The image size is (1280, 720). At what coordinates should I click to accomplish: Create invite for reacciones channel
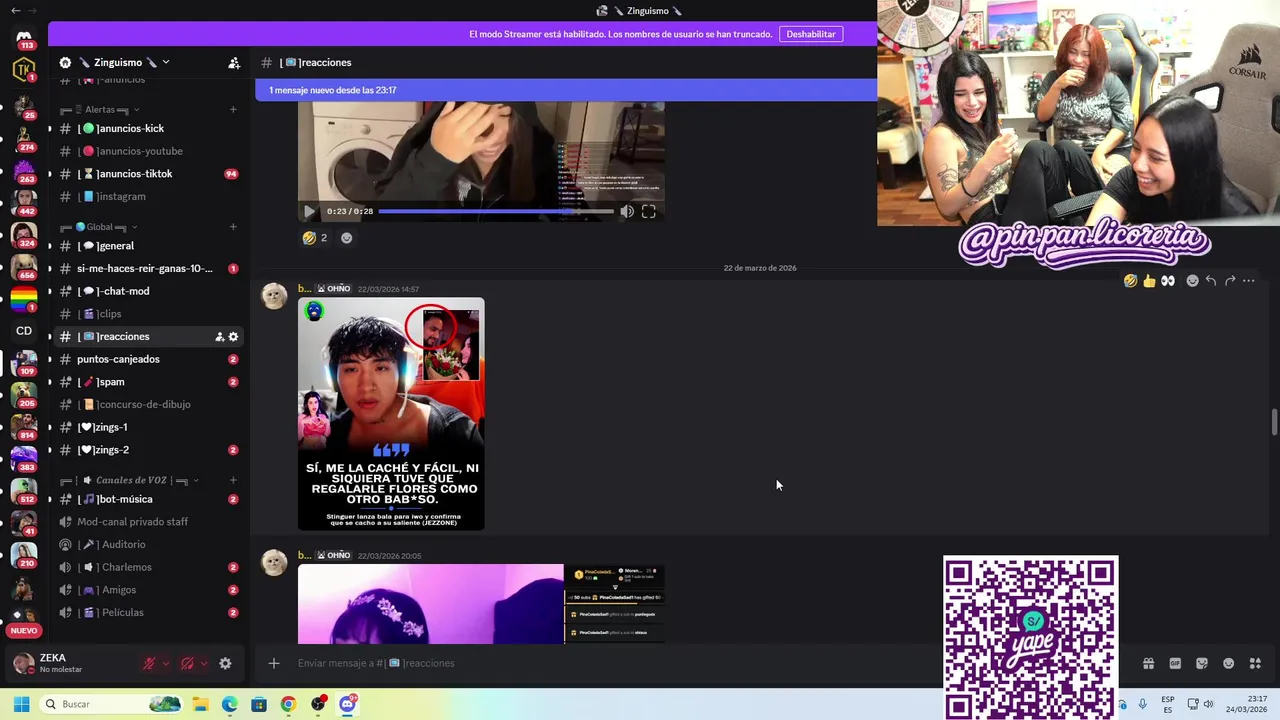pos(219,337)
